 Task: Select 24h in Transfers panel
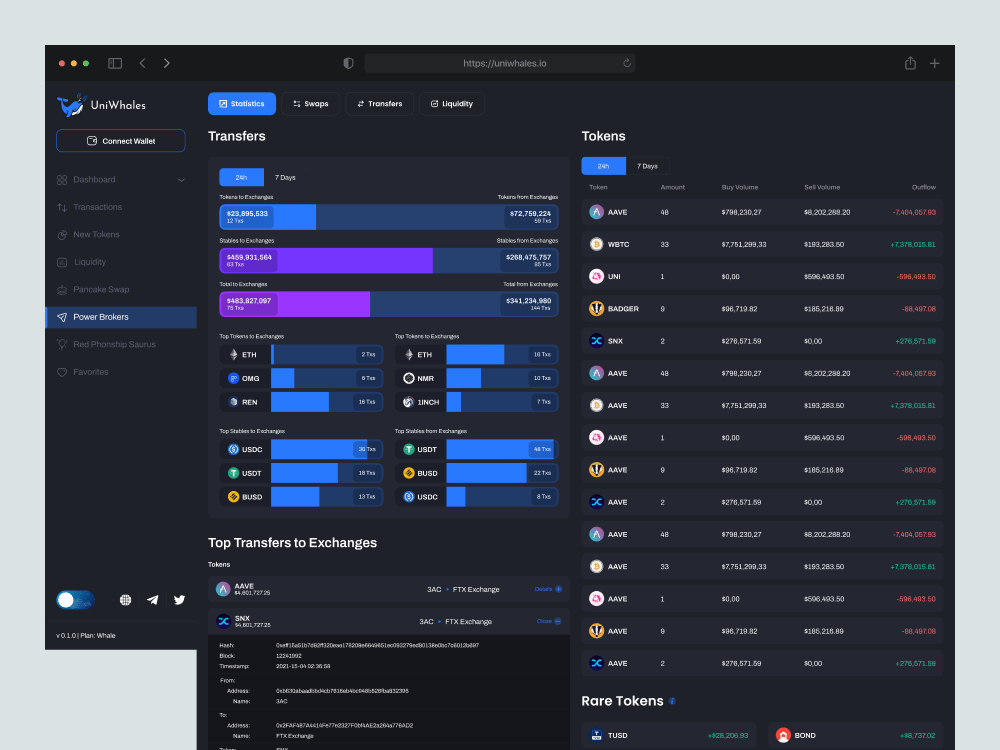pyautogui.click(x=241, y=177)
